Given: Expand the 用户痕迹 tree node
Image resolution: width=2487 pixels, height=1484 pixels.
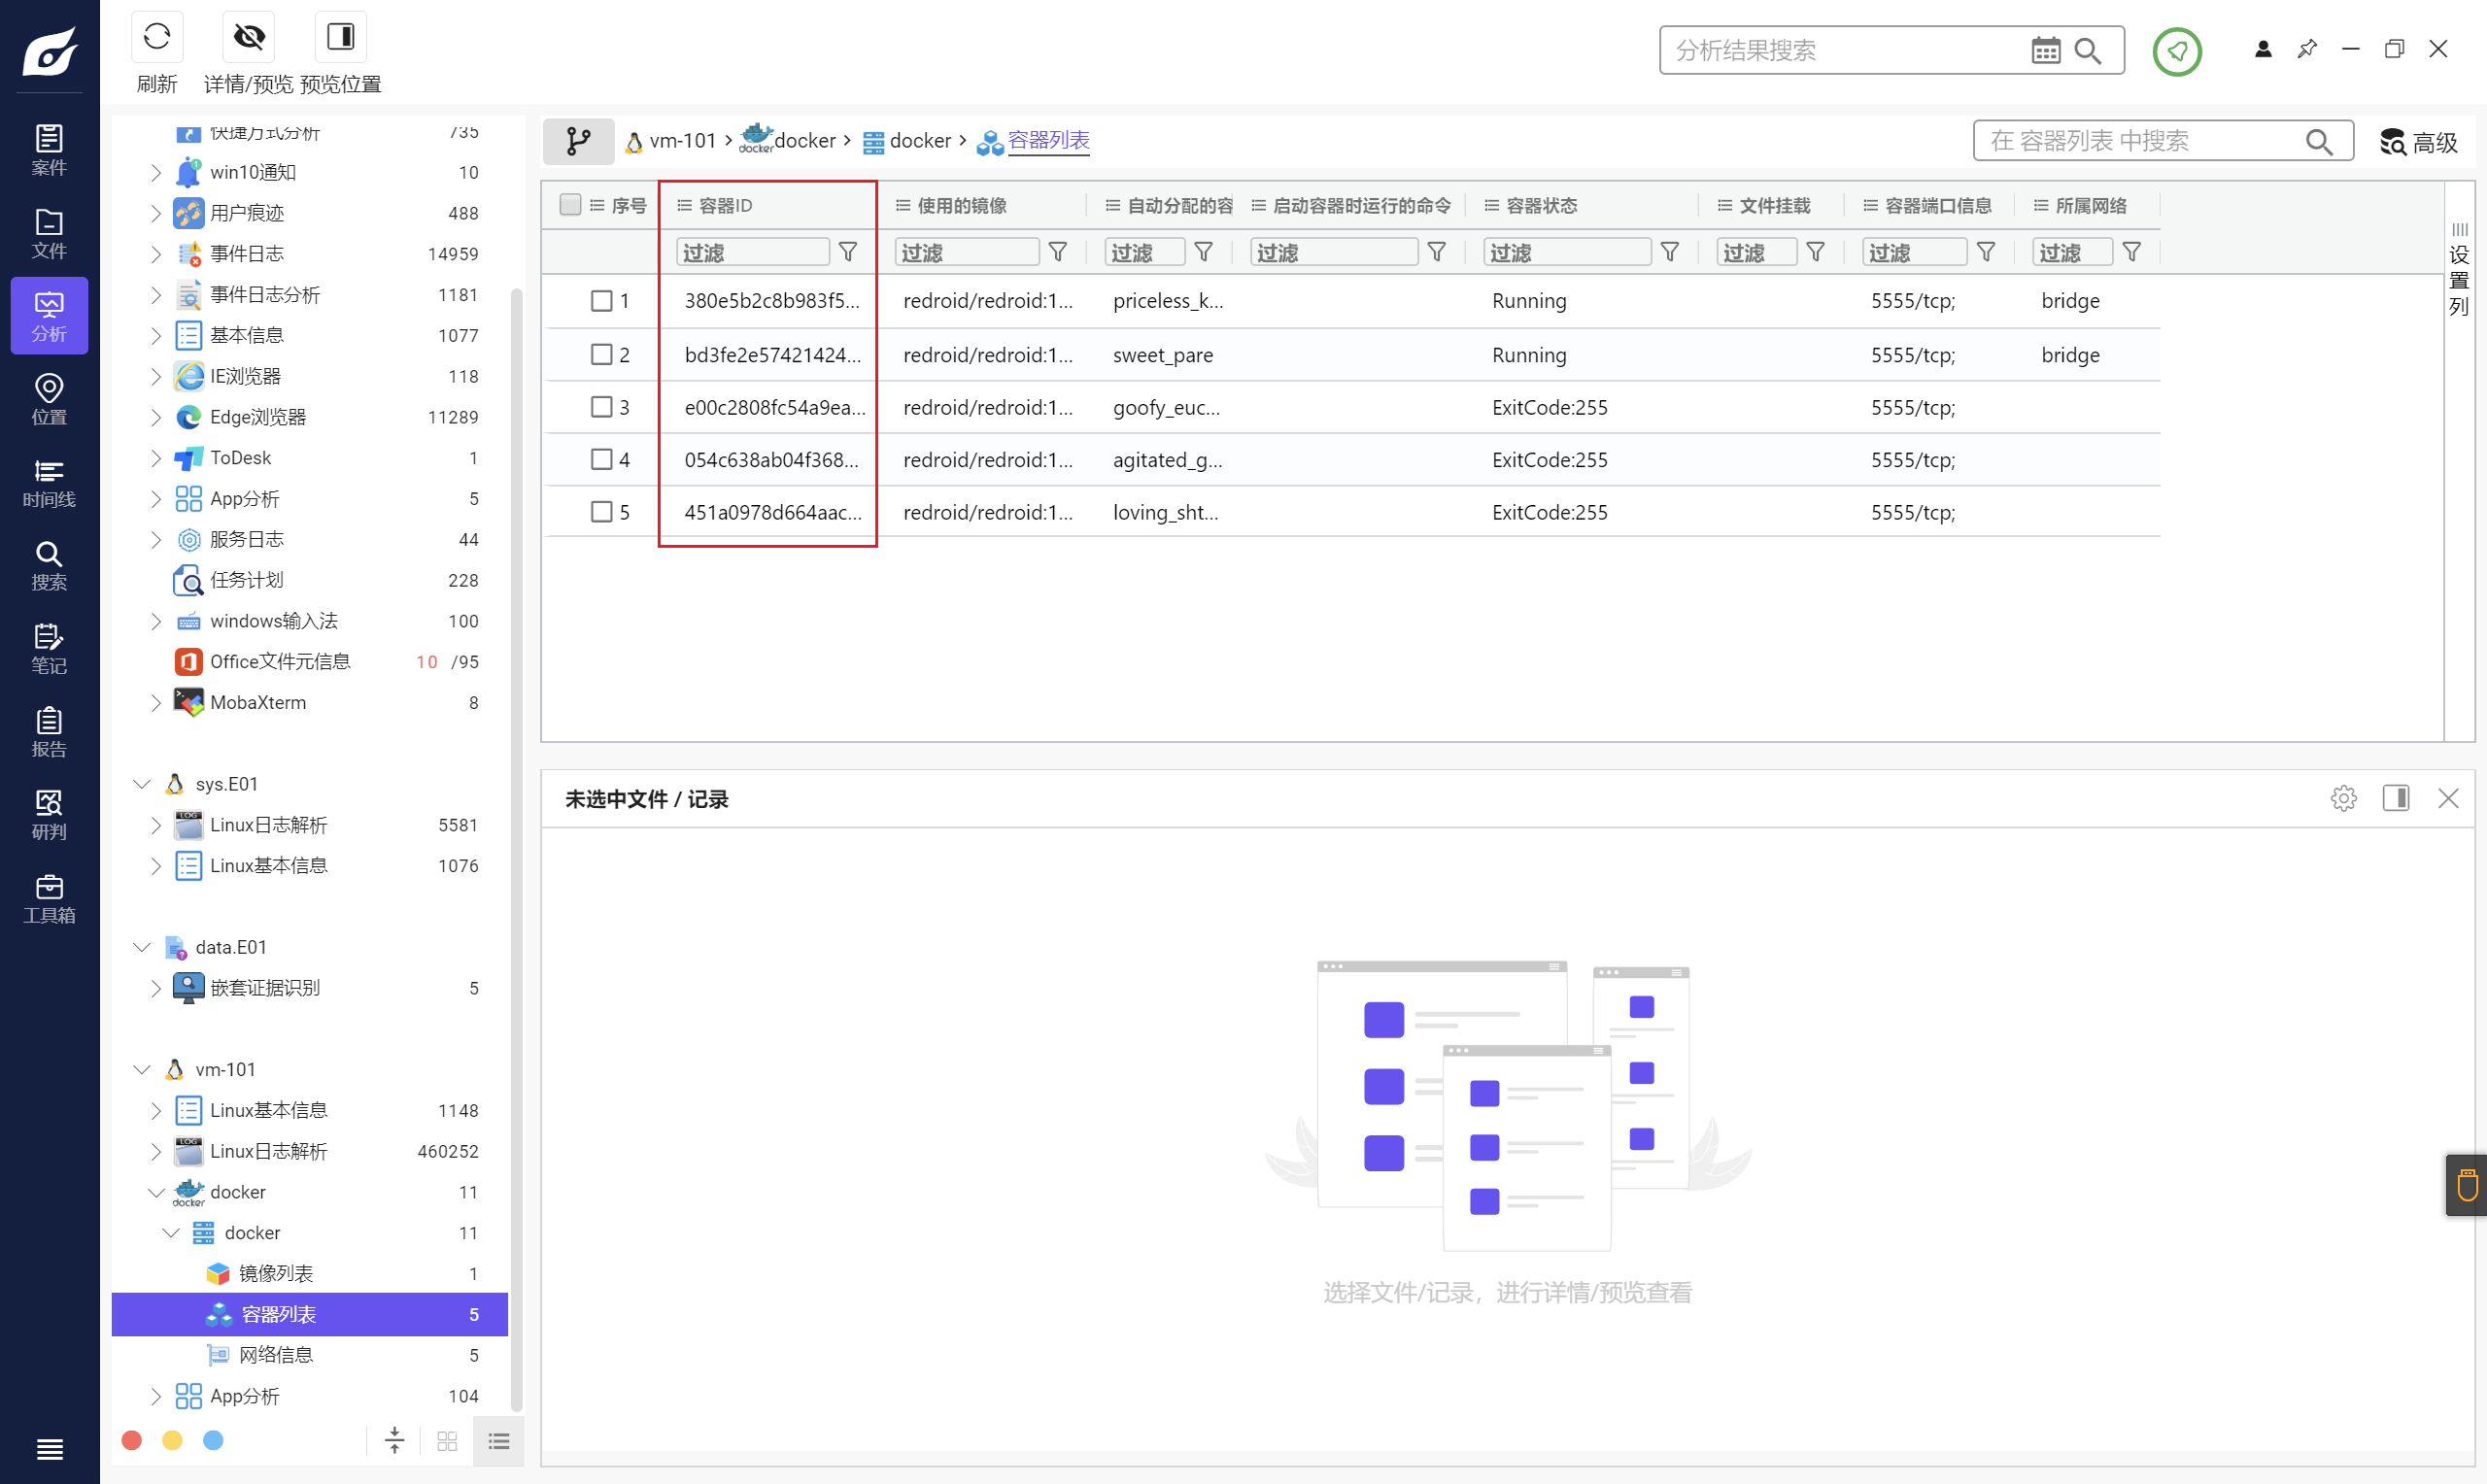Looking at the screenshot, I should click(x=156, y=213).
